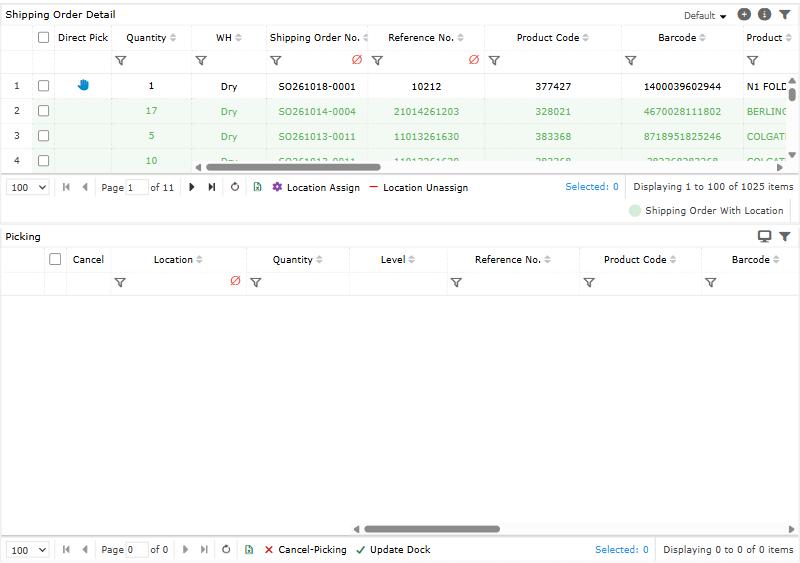Click Shipping Order With Location green legend
800x563 pixels.
[x=707, y=210]
